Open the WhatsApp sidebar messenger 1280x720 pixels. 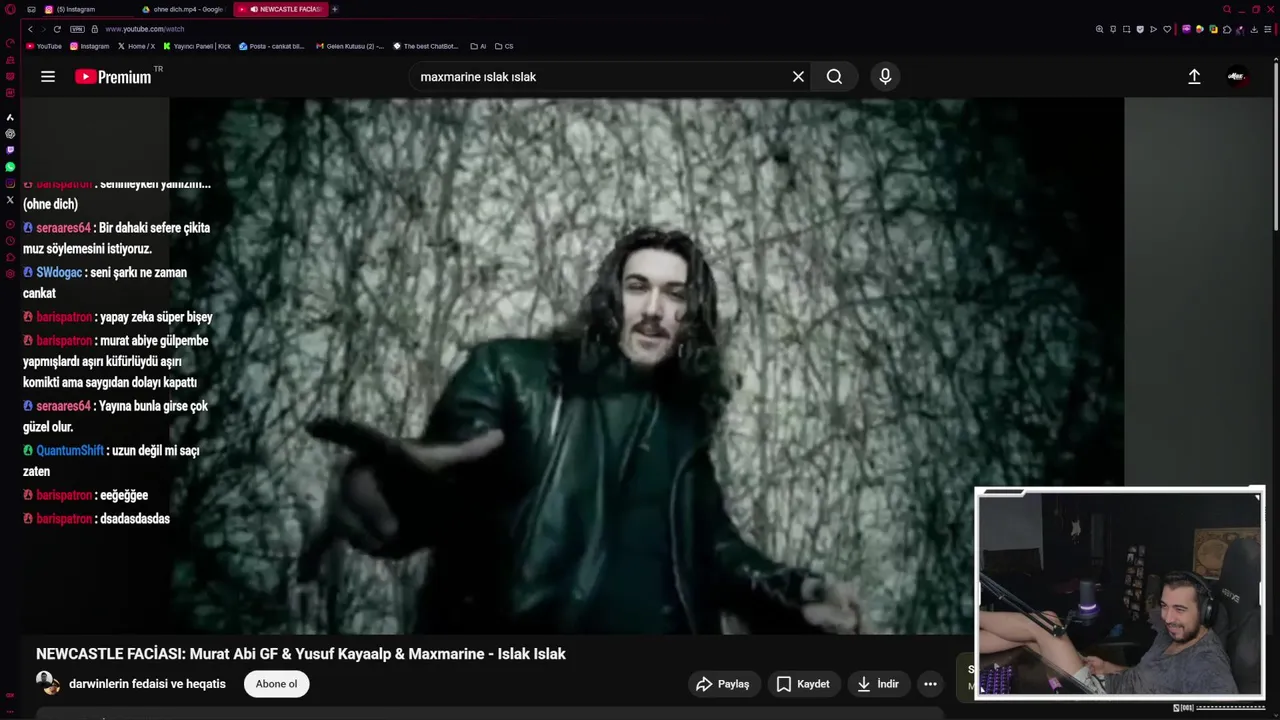point(10,167)
